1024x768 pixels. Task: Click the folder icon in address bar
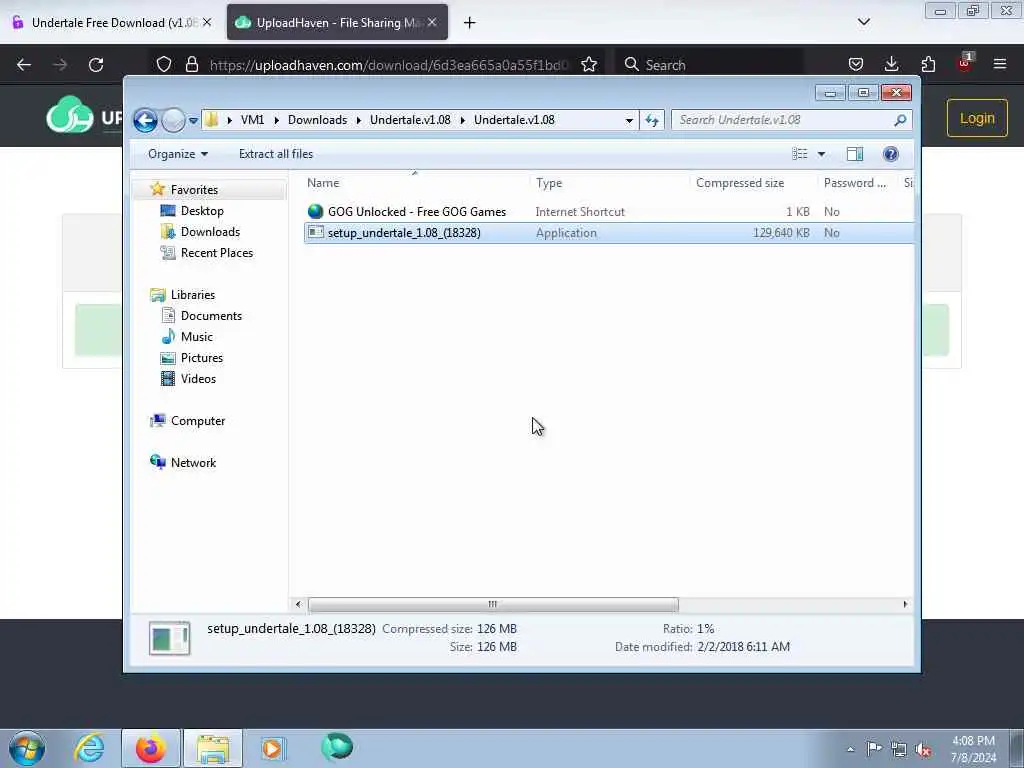coord(212,120)
